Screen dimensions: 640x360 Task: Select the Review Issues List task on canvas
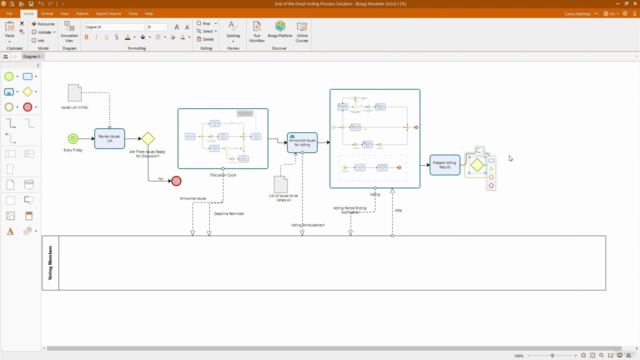(109, 138)
